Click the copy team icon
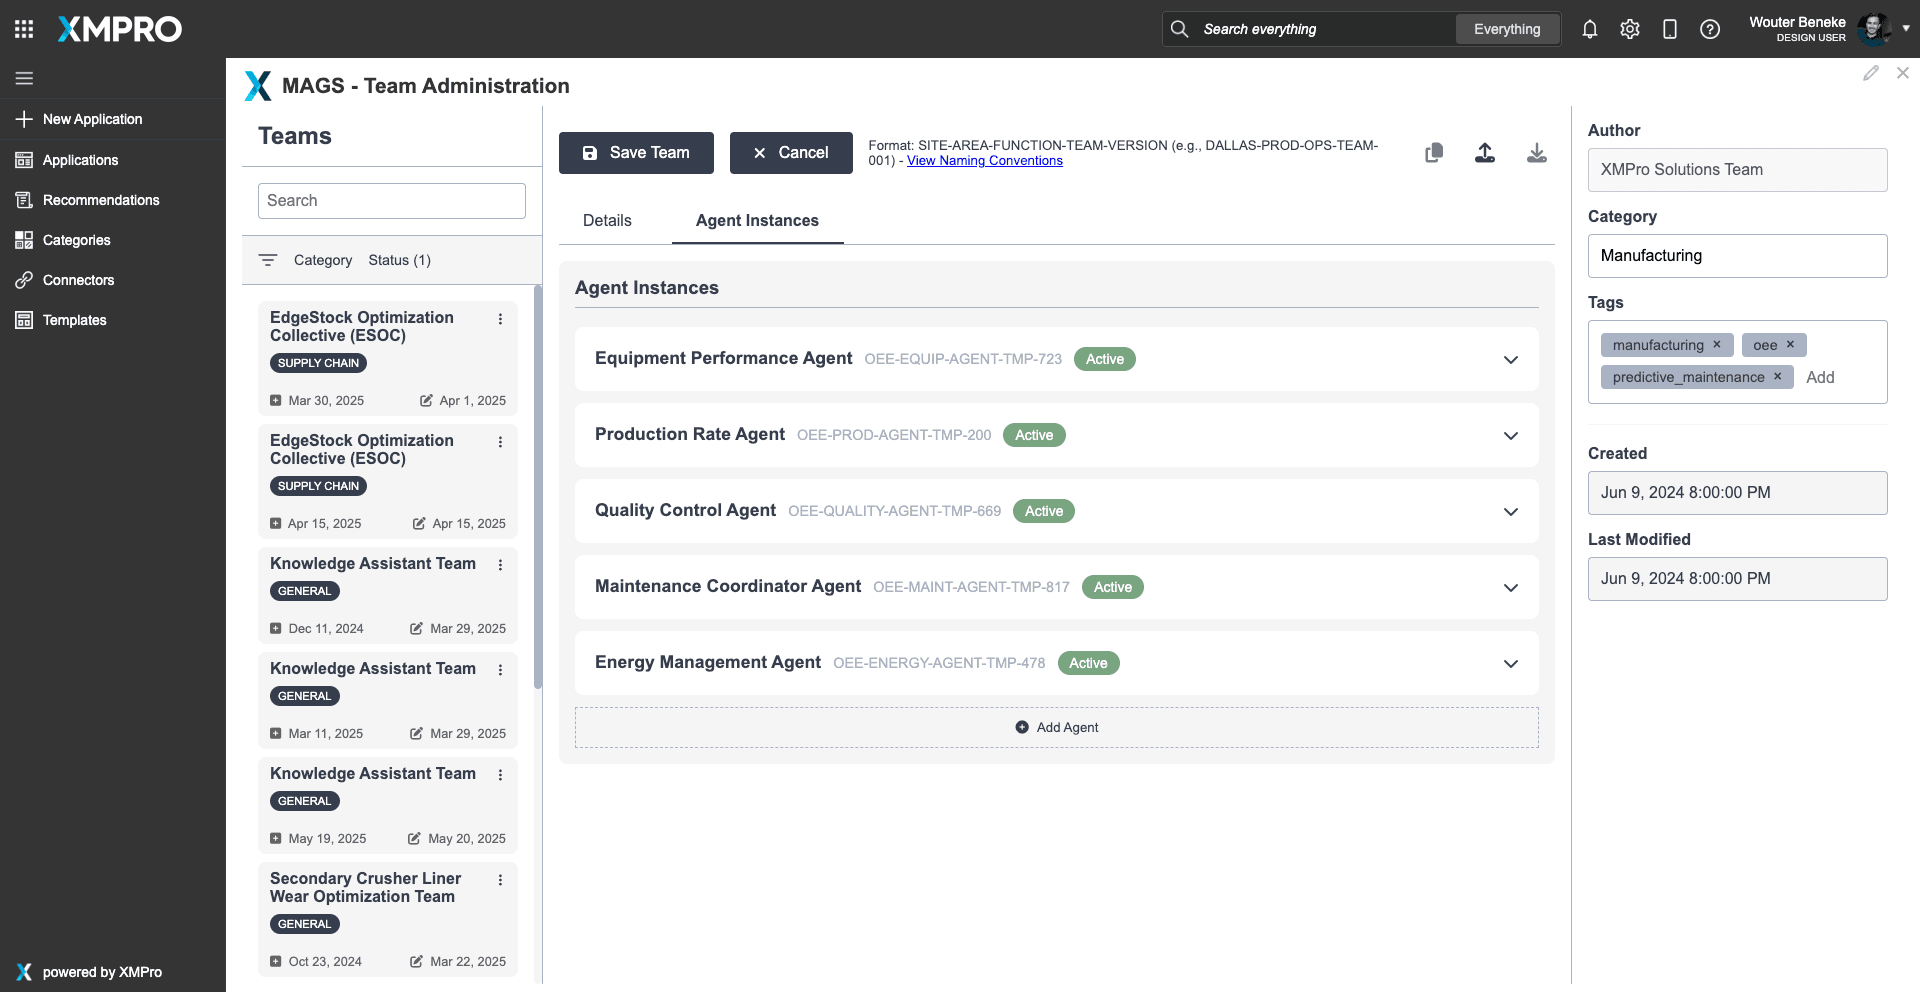The image size is (1920, 992). click(x=1434, y=153)
